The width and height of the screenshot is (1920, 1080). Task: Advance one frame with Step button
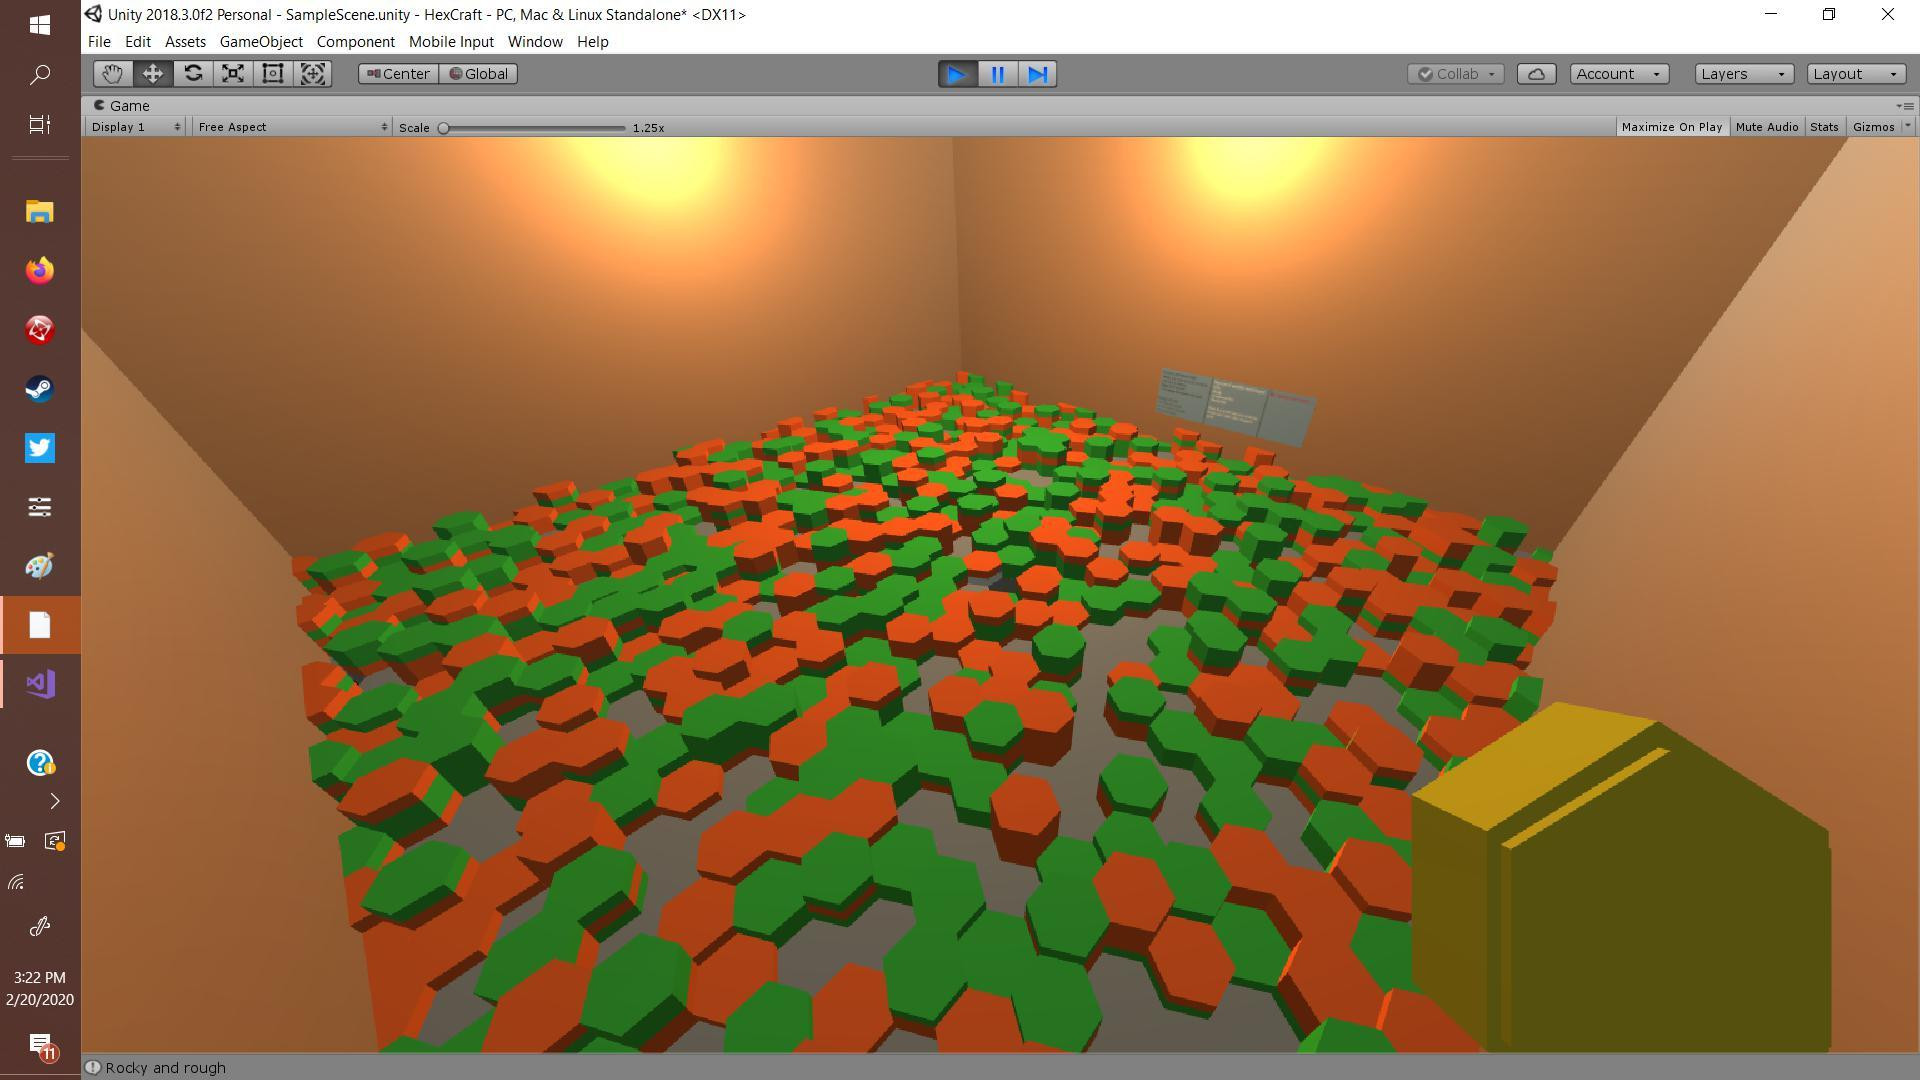tap(1037, 74)
